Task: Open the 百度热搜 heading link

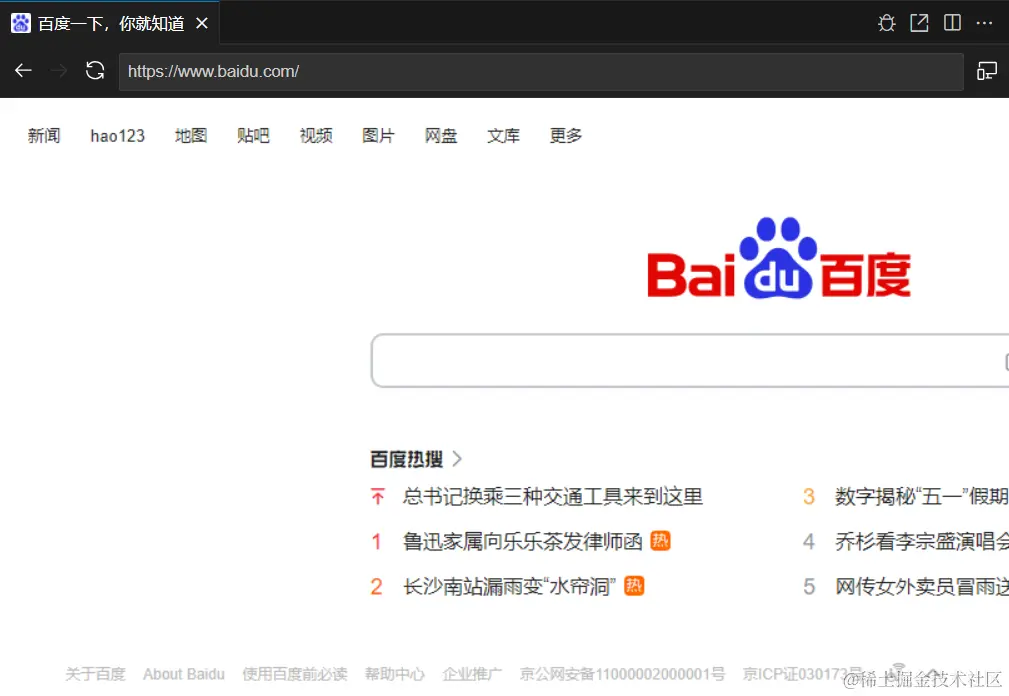Action: [407, 459]
